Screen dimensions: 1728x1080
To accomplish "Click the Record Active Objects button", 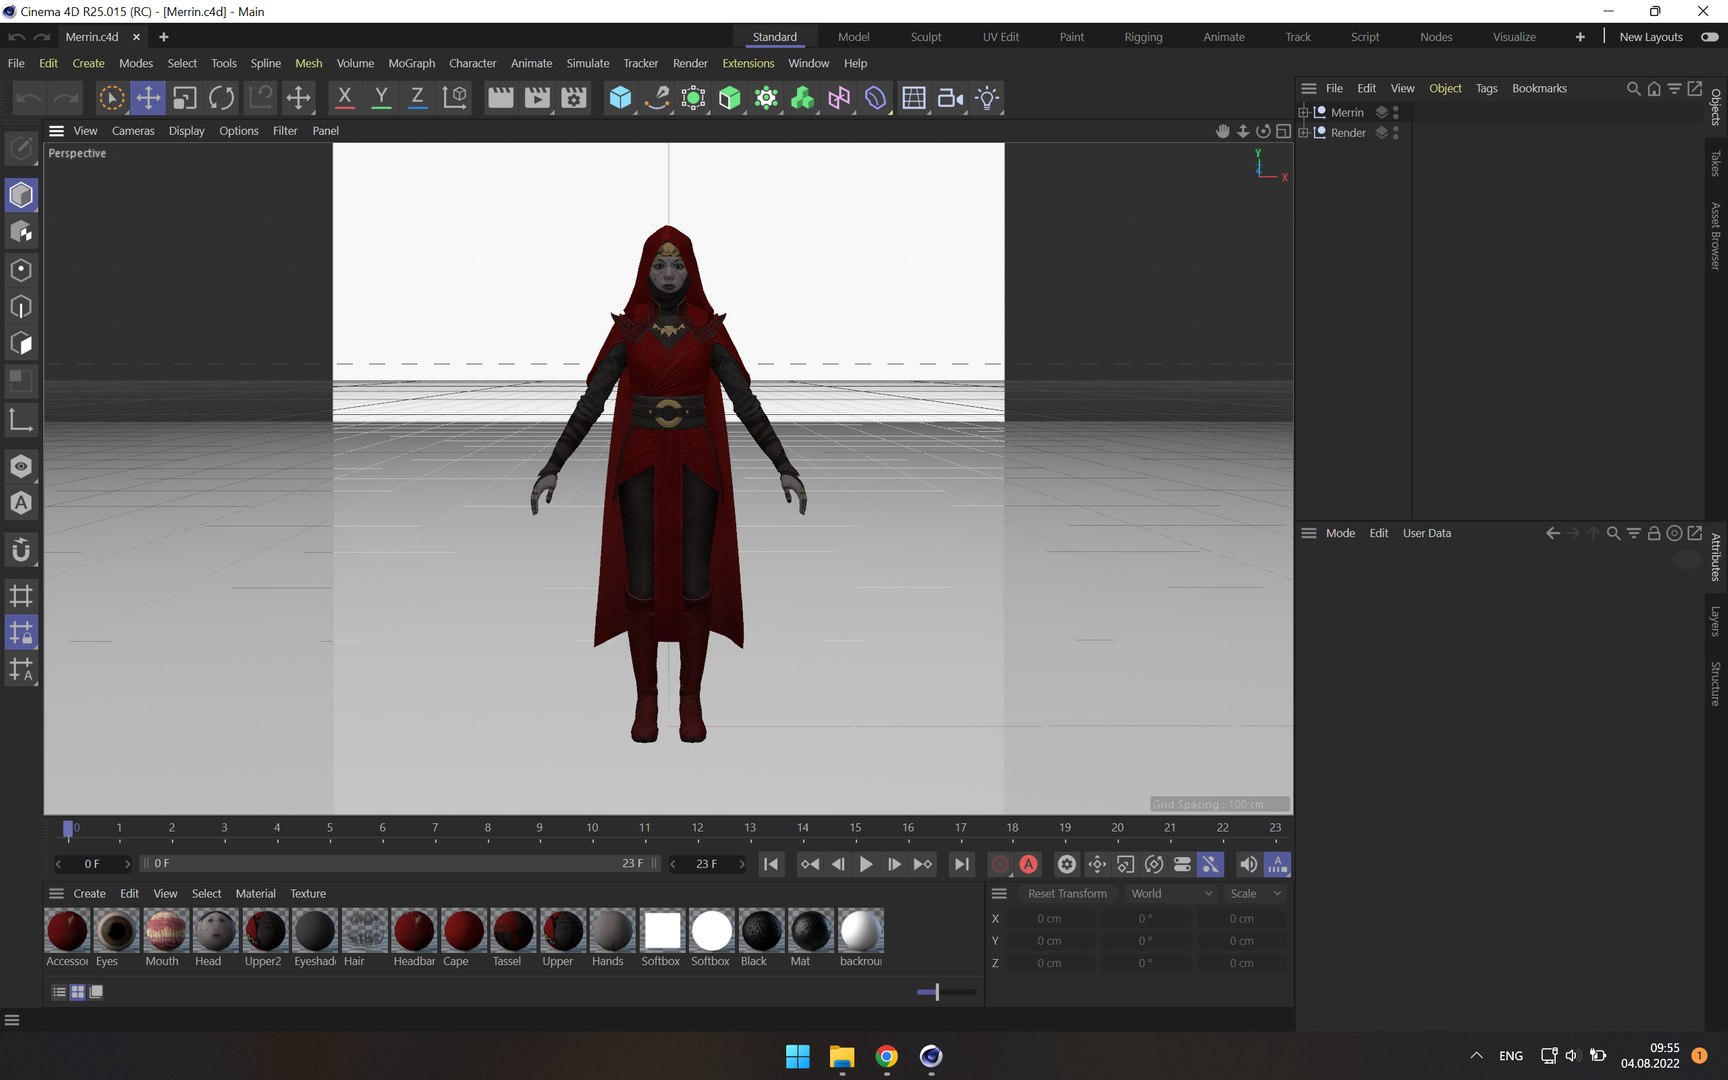I will coord(999,864).
